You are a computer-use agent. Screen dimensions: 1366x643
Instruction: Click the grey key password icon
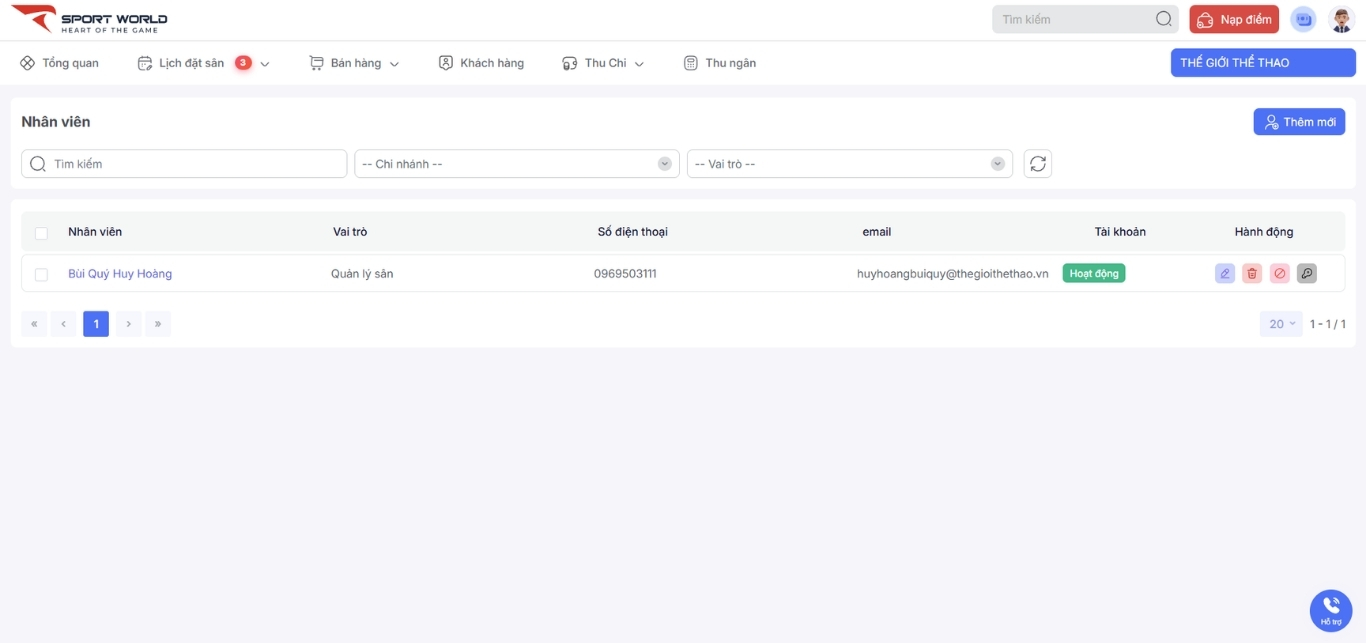(x=1306, y=273)
